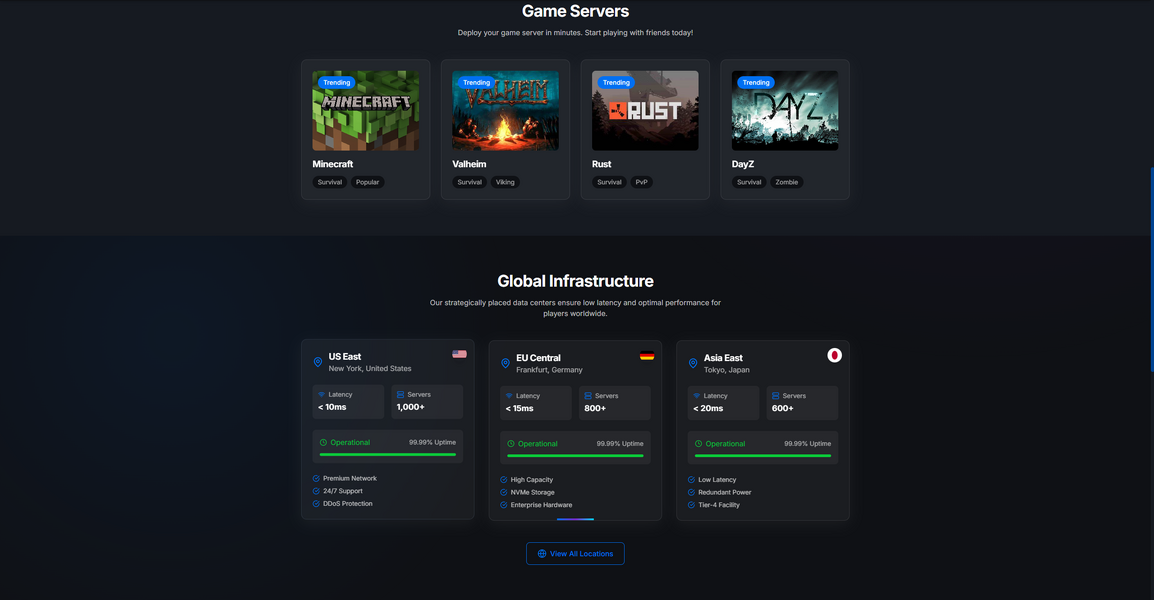Click the Survival tag on Valheim card

470,182
